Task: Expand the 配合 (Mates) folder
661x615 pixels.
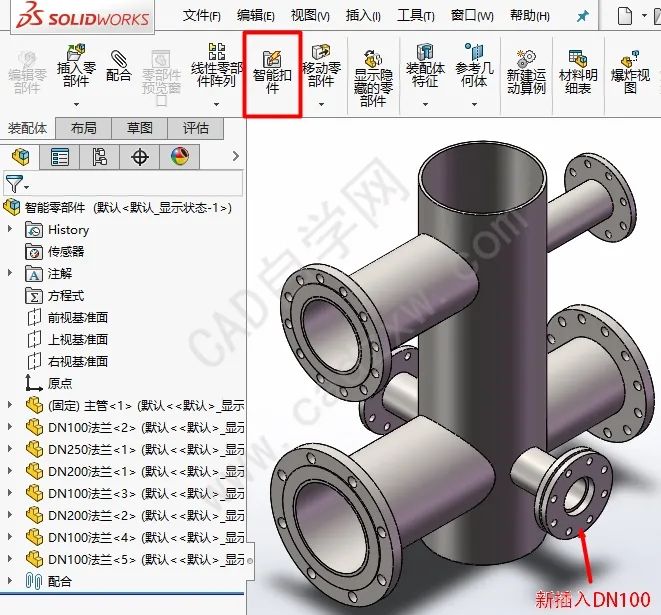Action: (x=10, y=580)
